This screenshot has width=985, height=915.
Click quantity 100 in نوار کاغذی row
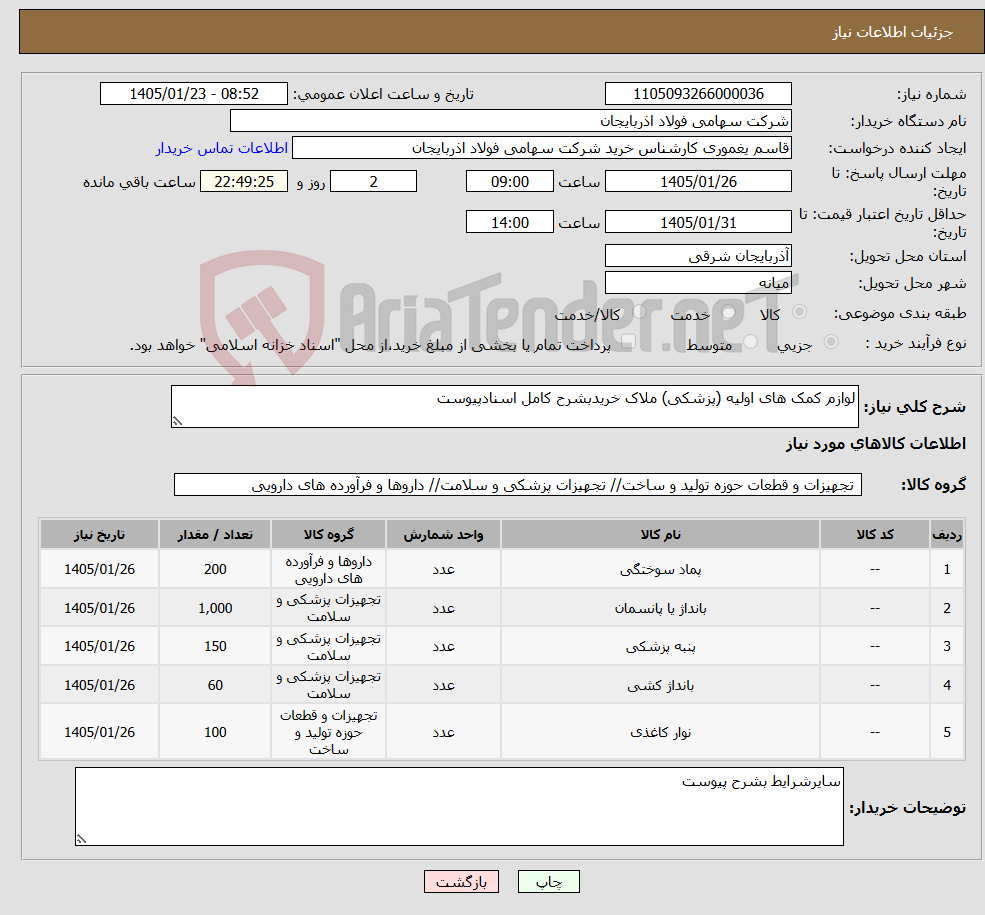[x=215, y=732]
